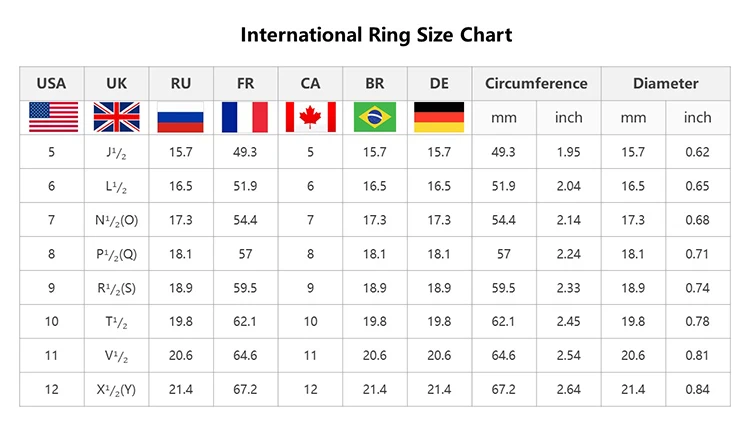Click the 2.33 inch circumference cell
The height and width of the screenshot is (422, 750).
click(x=568, y=287)
